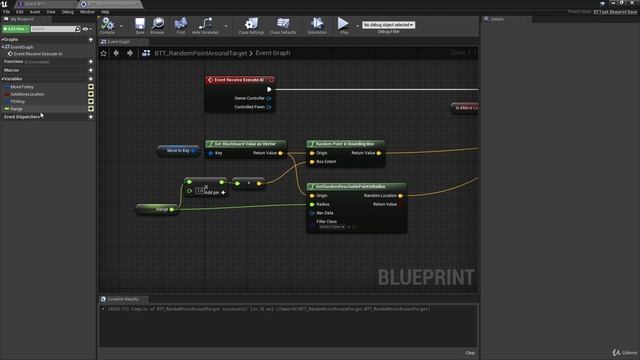Open Class Settings from toolbar
640x360 pixels.
click(x=251, y=26)
